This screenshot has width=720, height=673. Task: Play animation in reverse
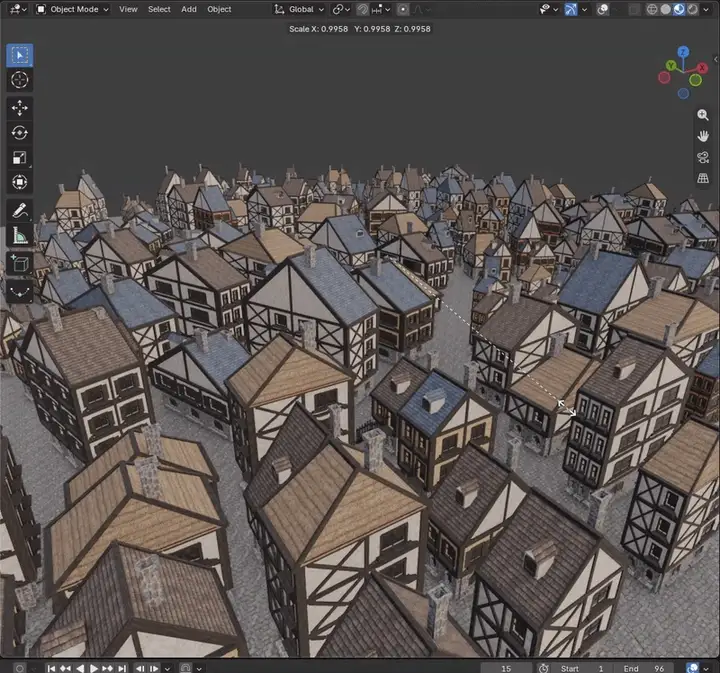[x=80, y=668]
